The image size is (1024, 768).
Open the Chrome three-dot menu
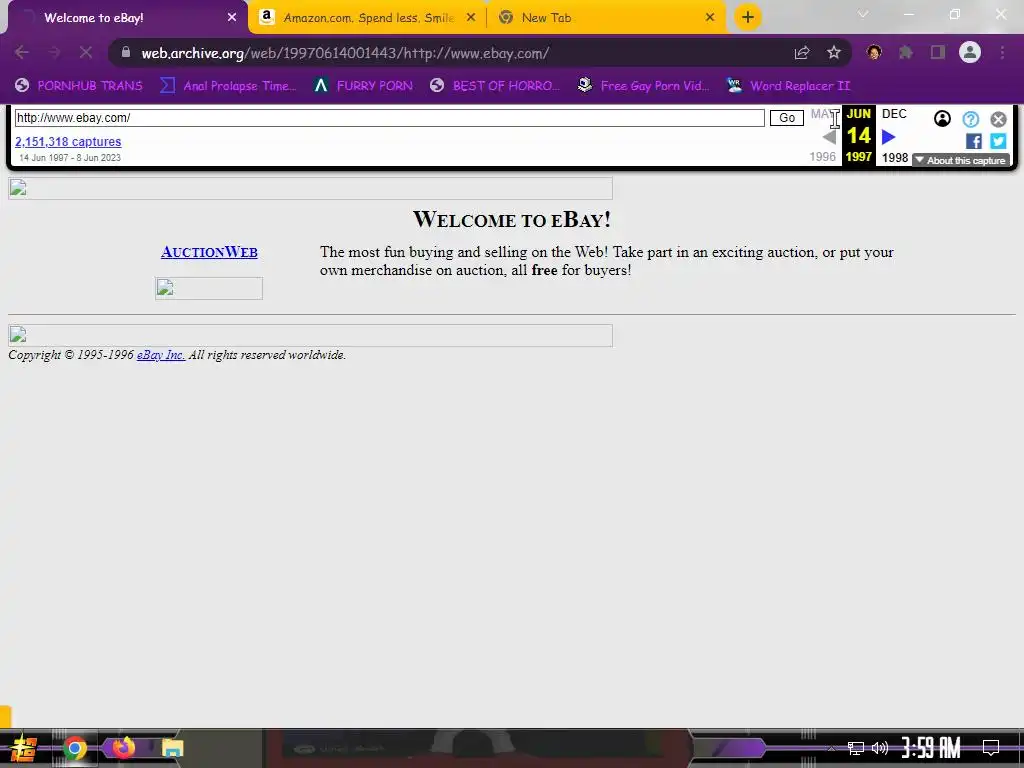[x=1002, y=52]
